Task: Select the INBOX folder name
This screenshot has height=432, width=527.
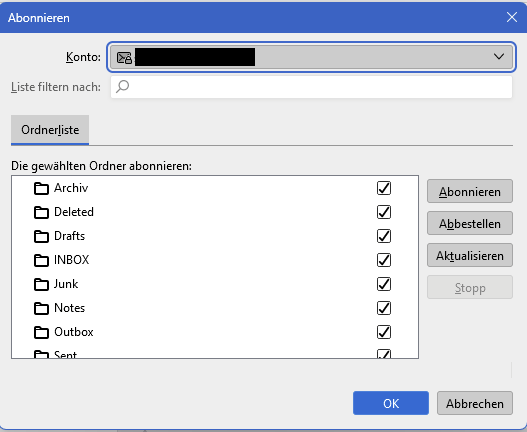Action: click(x=72, y=260)
